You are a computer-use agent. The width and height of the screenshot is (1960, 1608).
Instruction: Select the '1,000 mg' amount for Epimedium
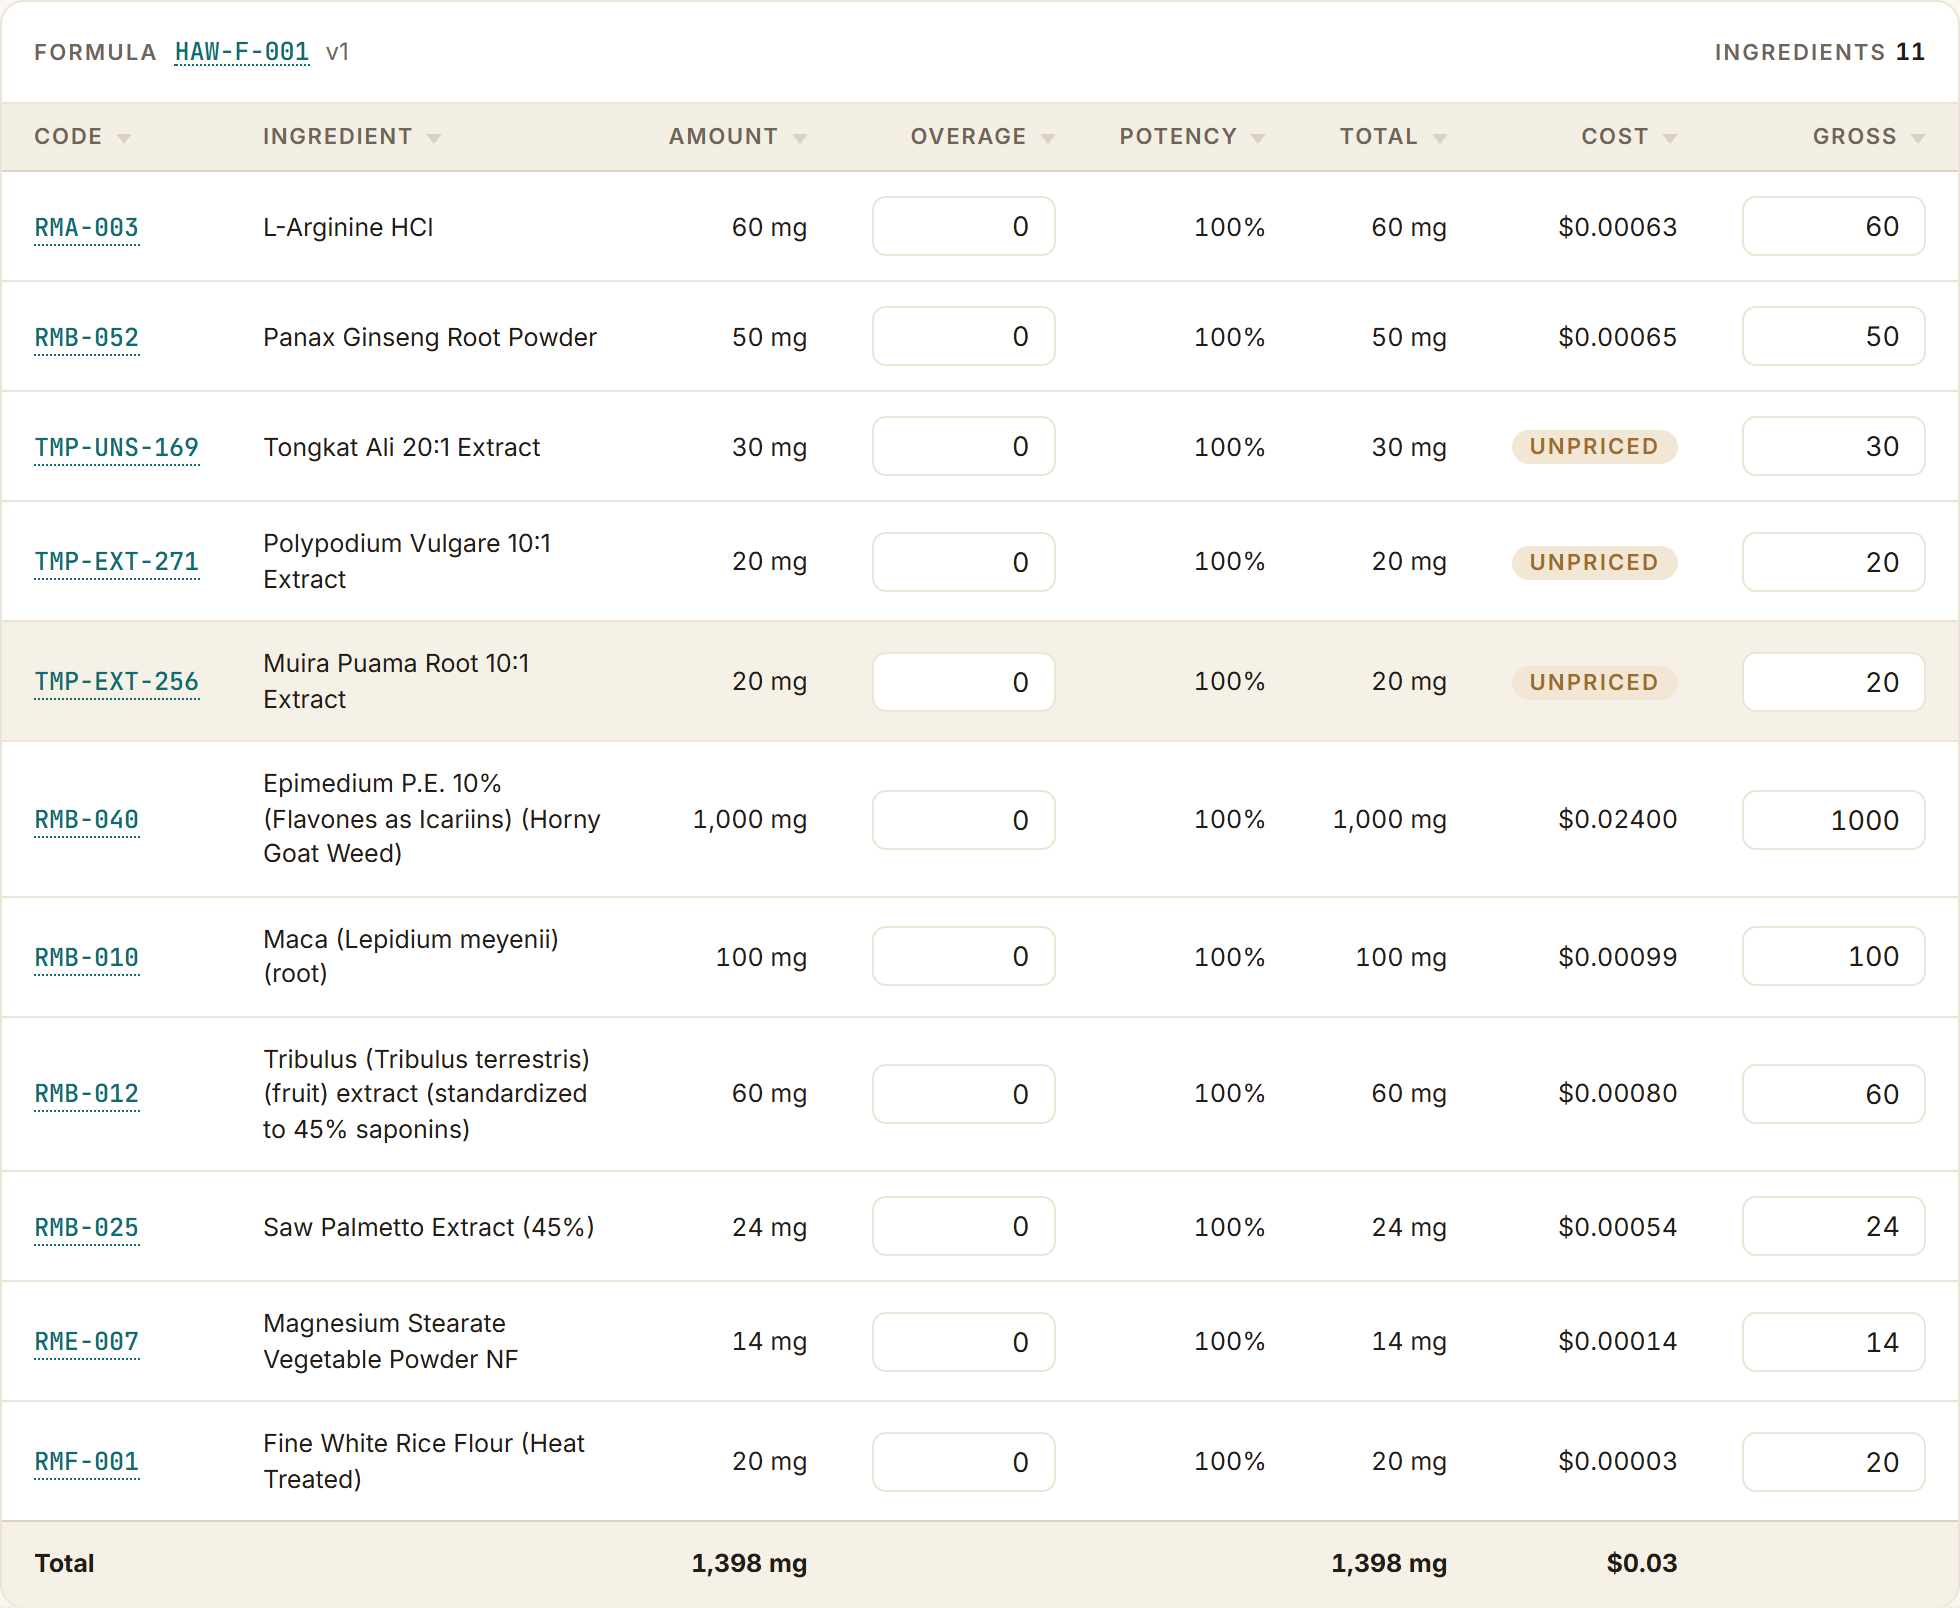pos(750,820)
